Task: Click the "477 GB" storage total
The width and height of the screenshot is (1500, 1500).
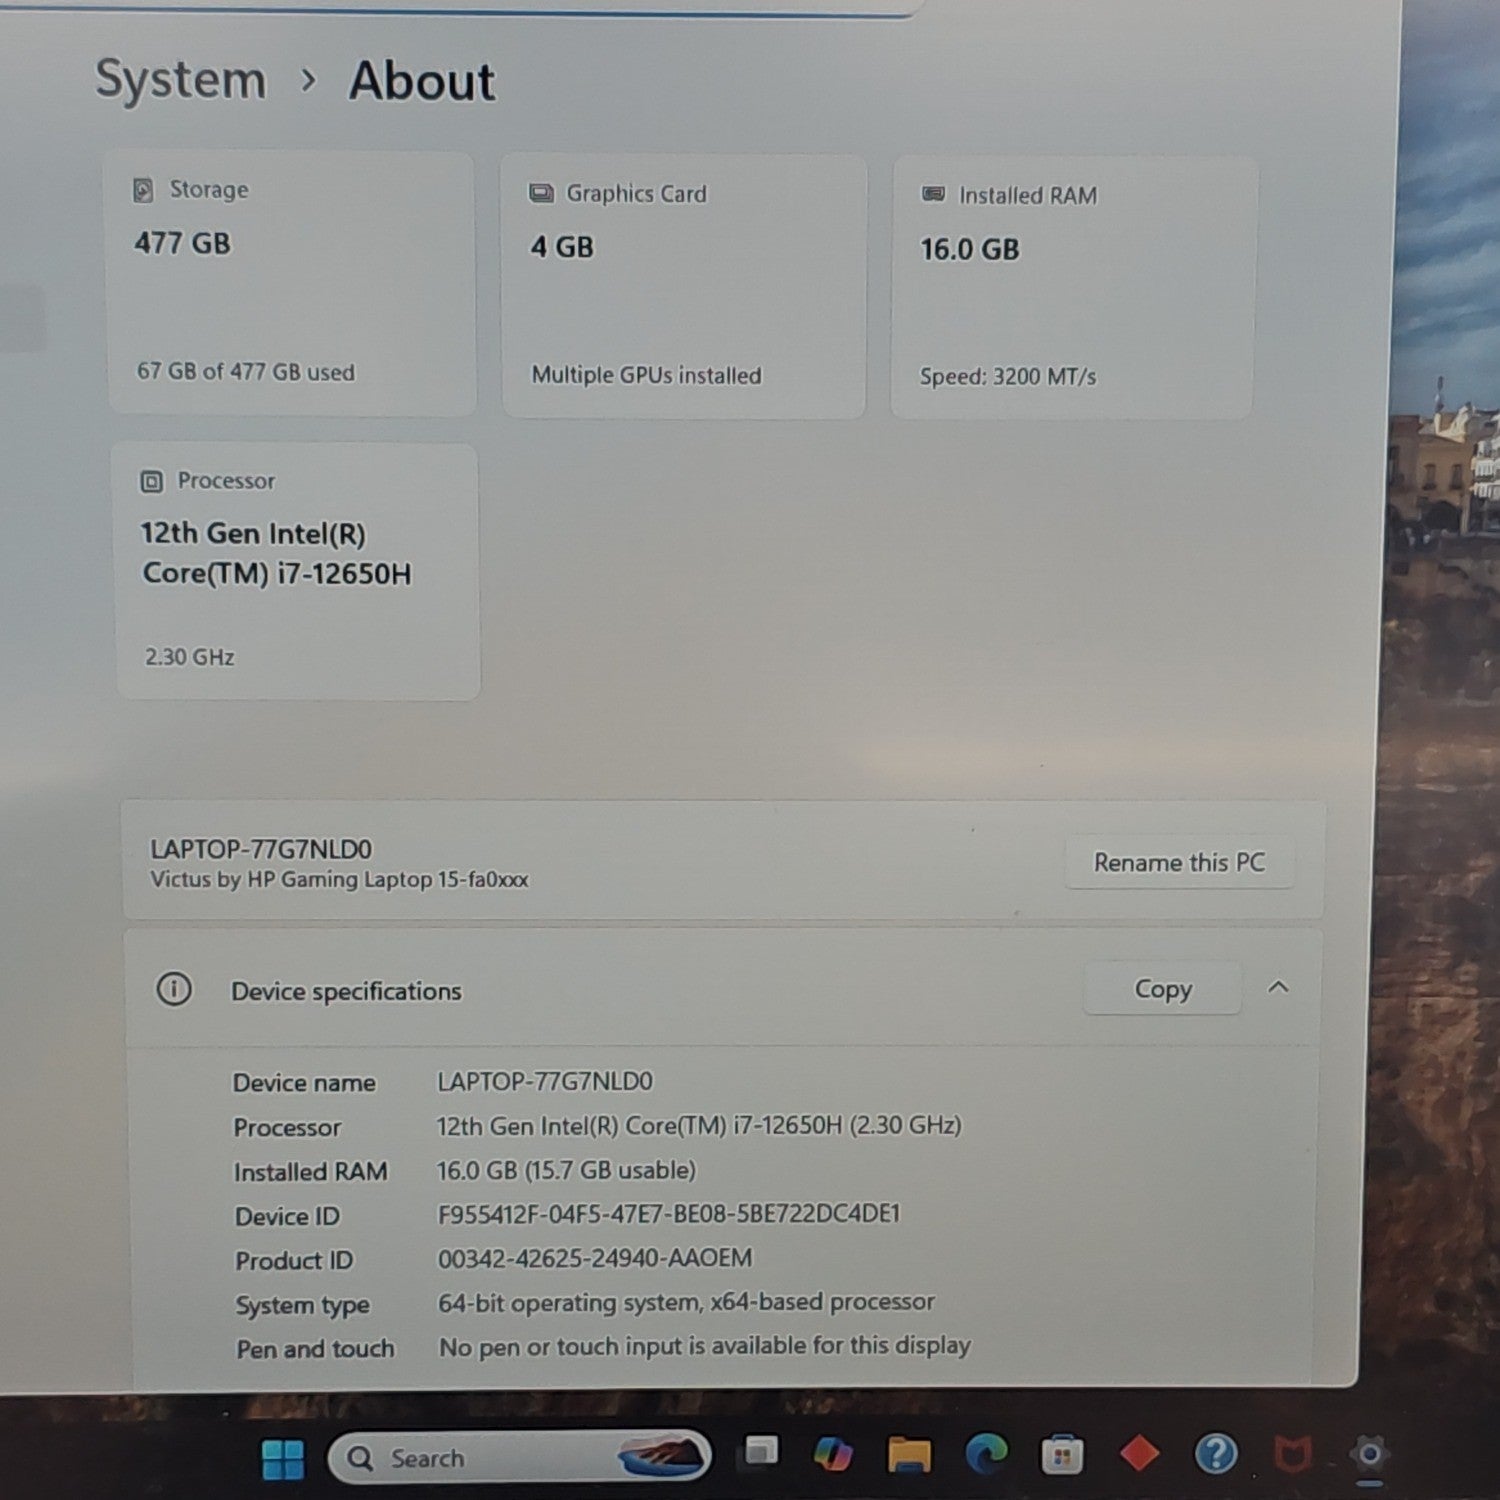Action: click(183, 243)
